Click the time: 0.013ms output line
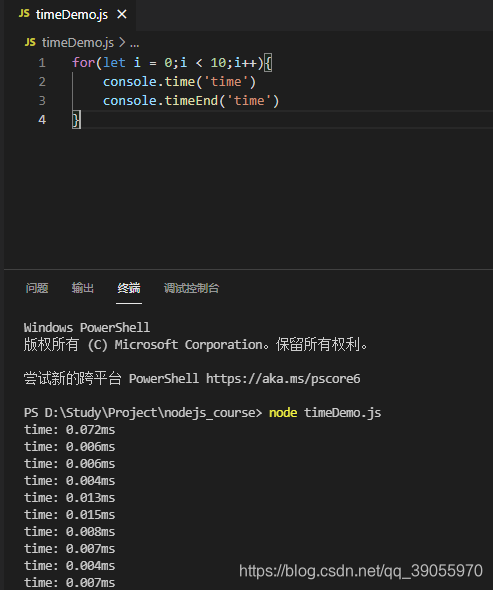The image size is (493, 590). coord(70,498)
